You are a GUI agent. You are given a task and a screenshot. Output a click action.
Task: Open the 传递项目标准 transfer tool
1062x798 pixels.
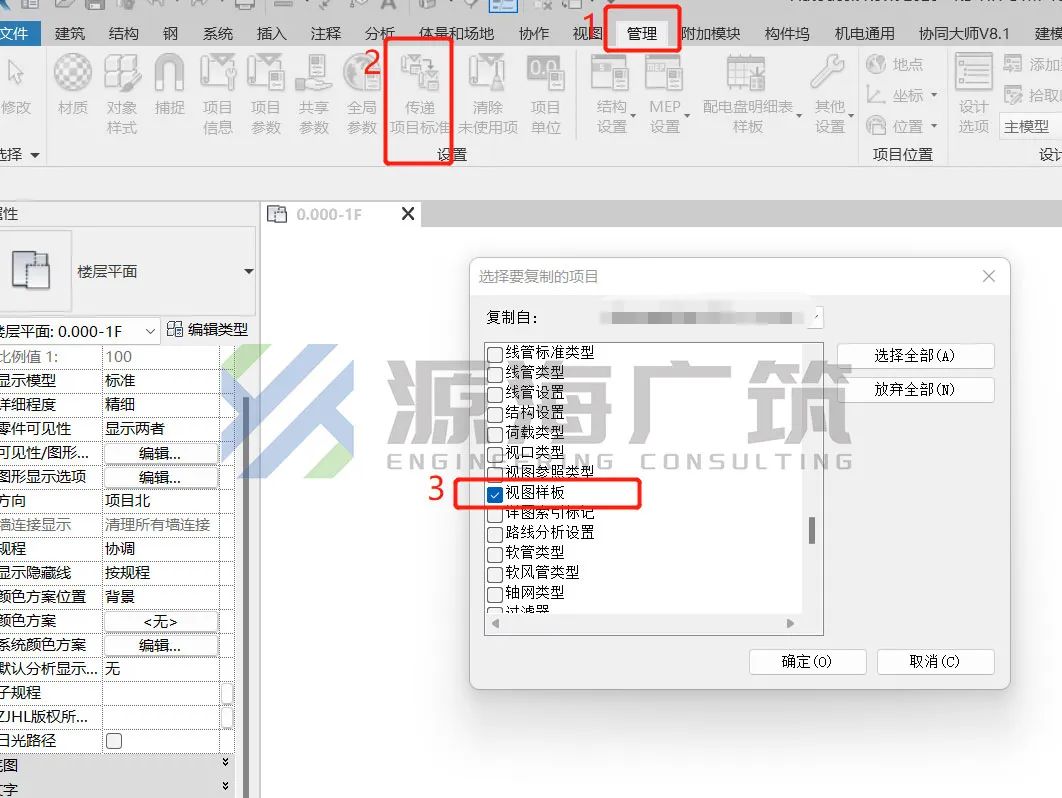(x=420, y=95)
